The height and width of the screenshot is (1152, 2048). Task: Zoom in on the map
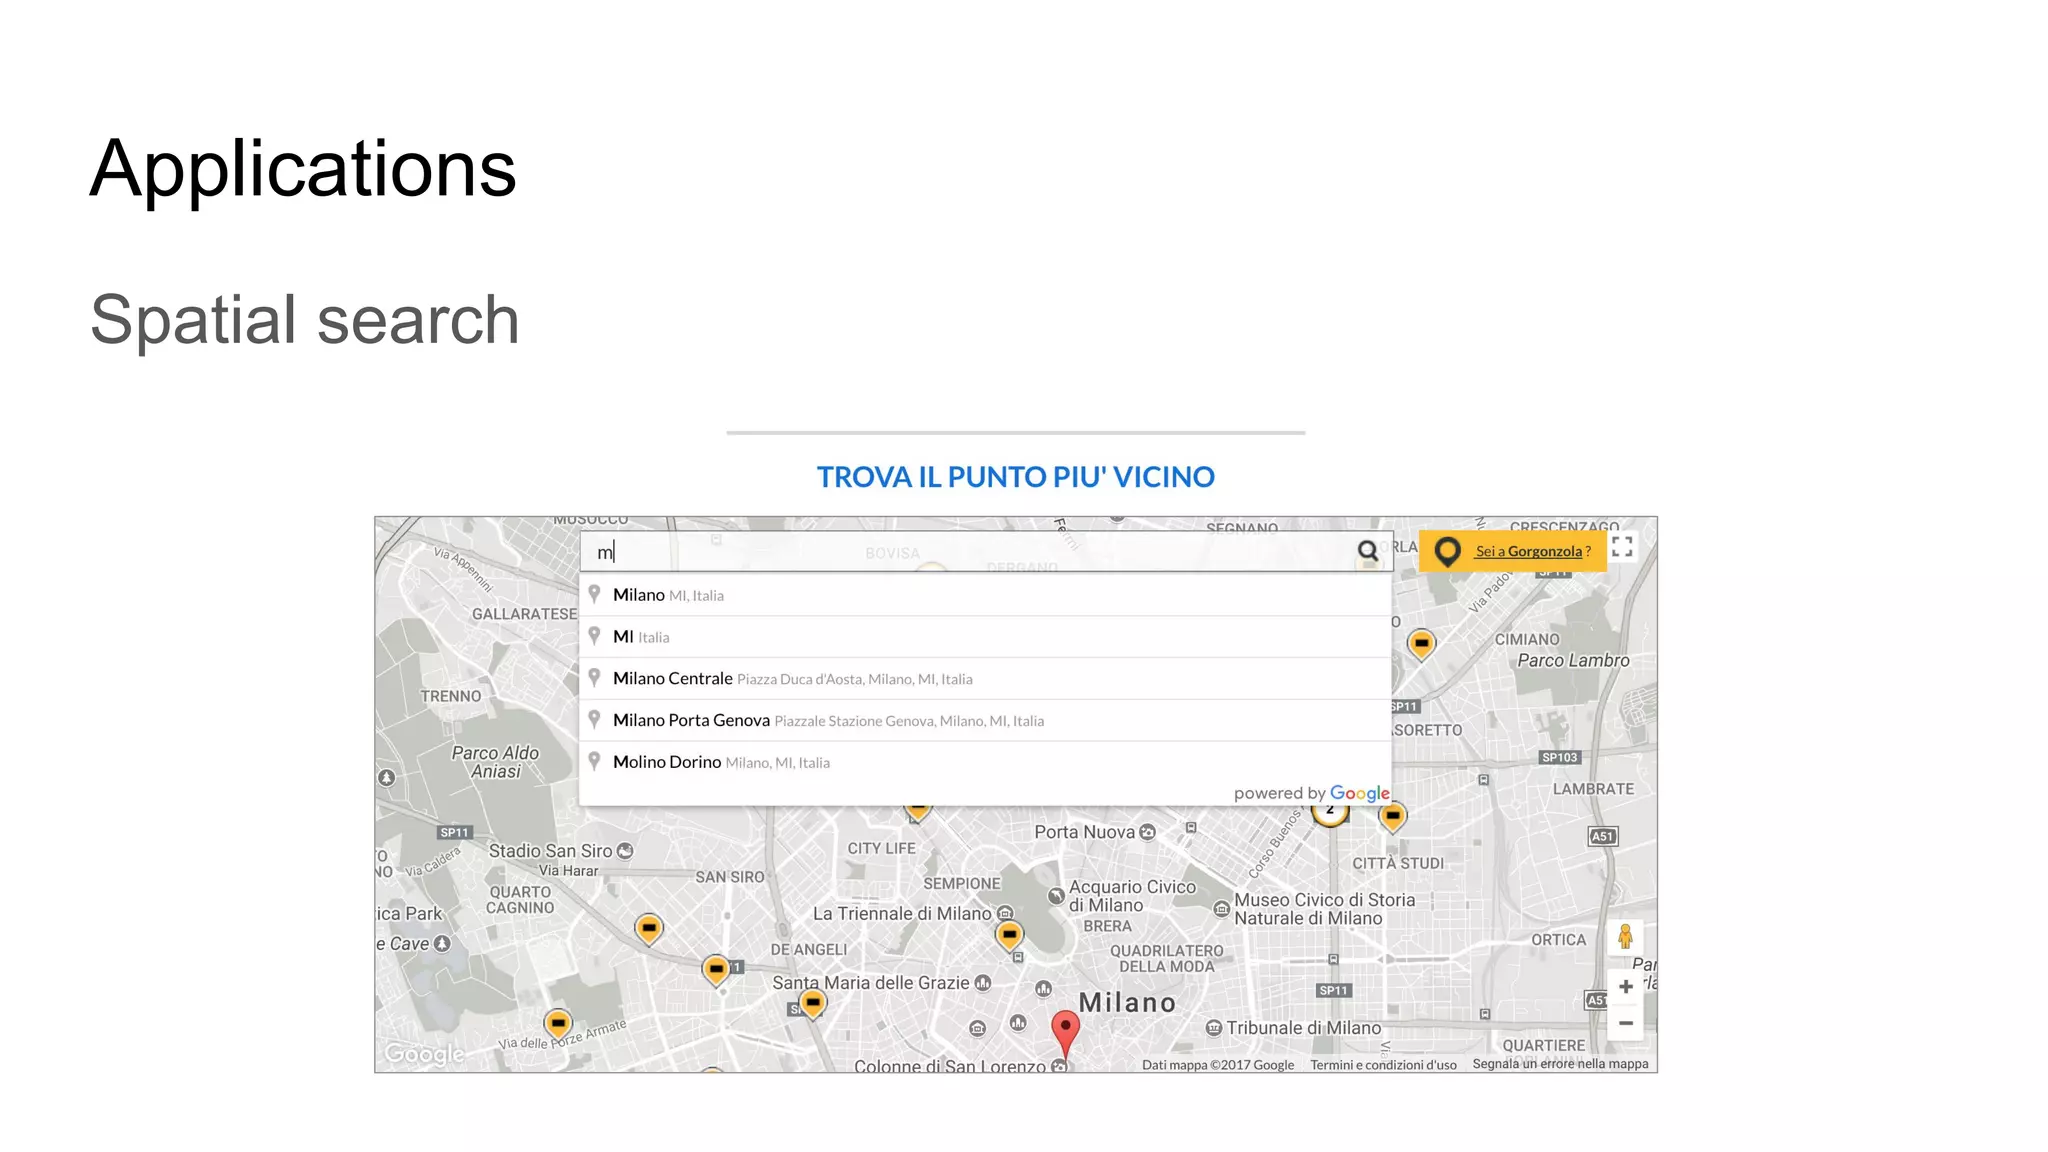(x=1626, y=987)
